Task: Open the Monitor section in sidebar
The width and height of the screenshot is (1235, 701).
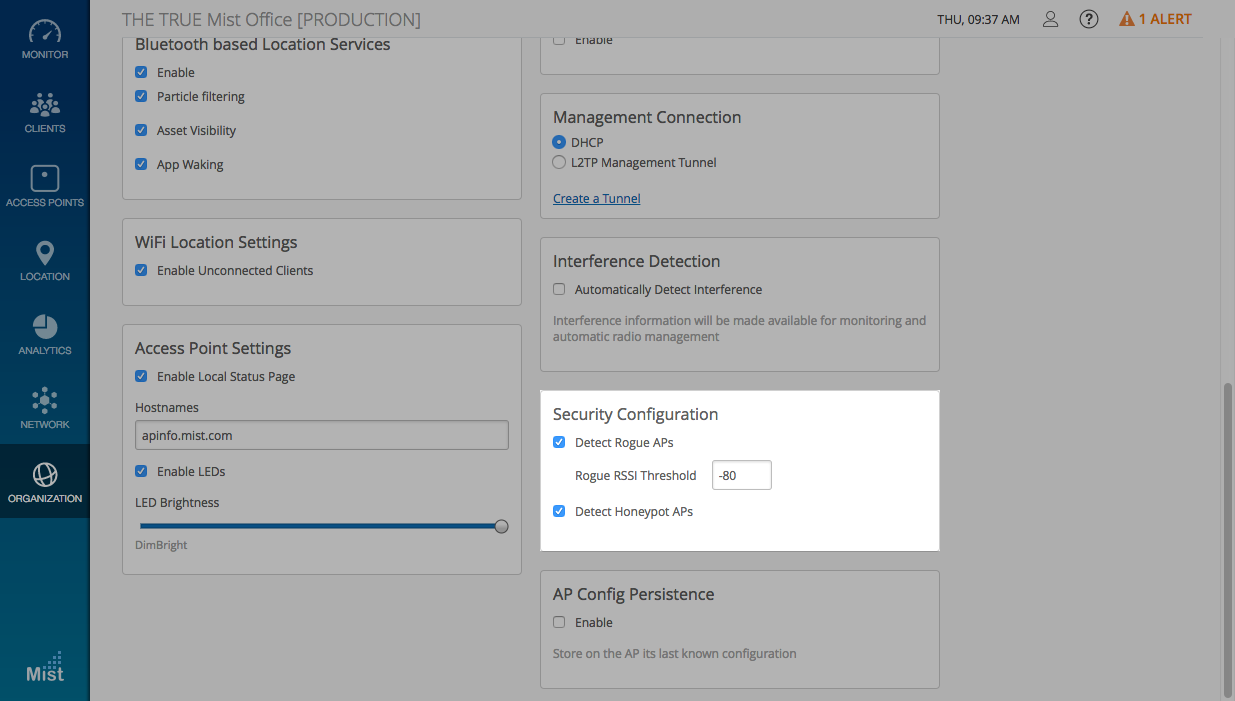Action: point(45,39)
